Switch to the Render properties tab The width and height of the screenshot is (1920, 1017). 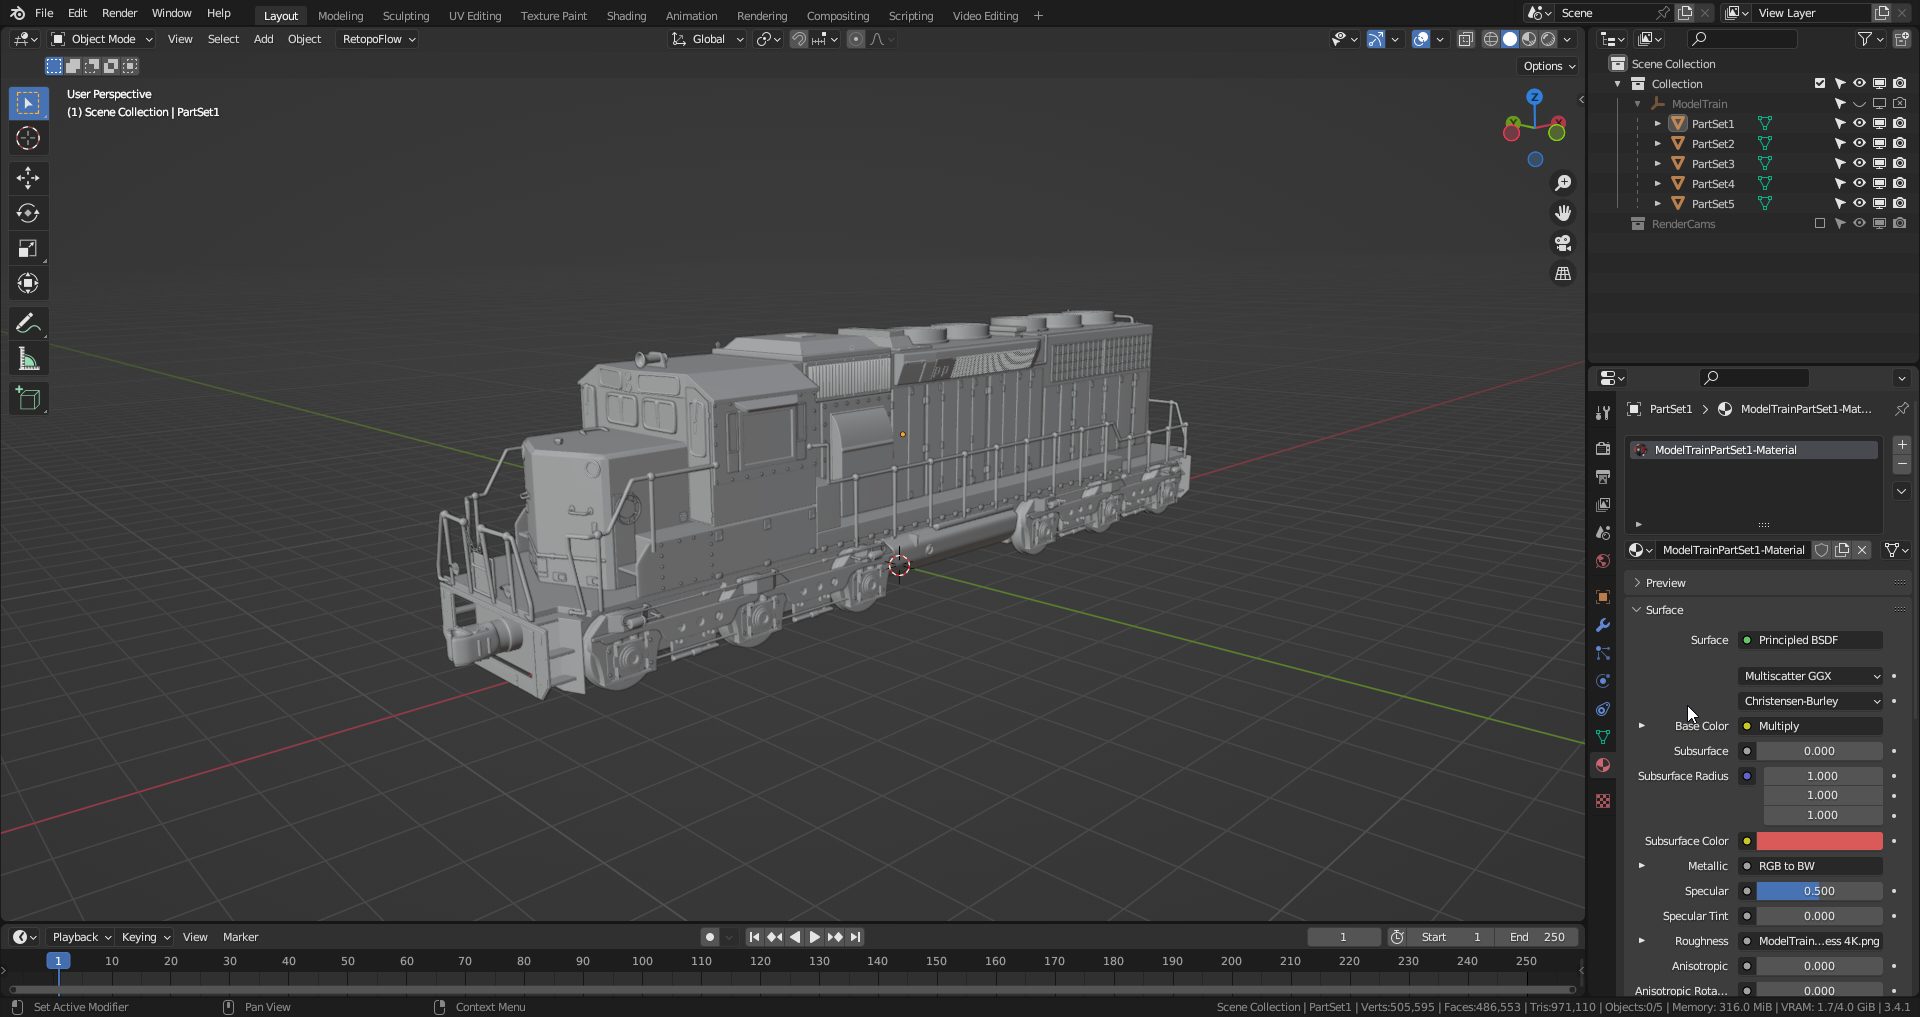pyautogui.click(x=1602, y=448)
